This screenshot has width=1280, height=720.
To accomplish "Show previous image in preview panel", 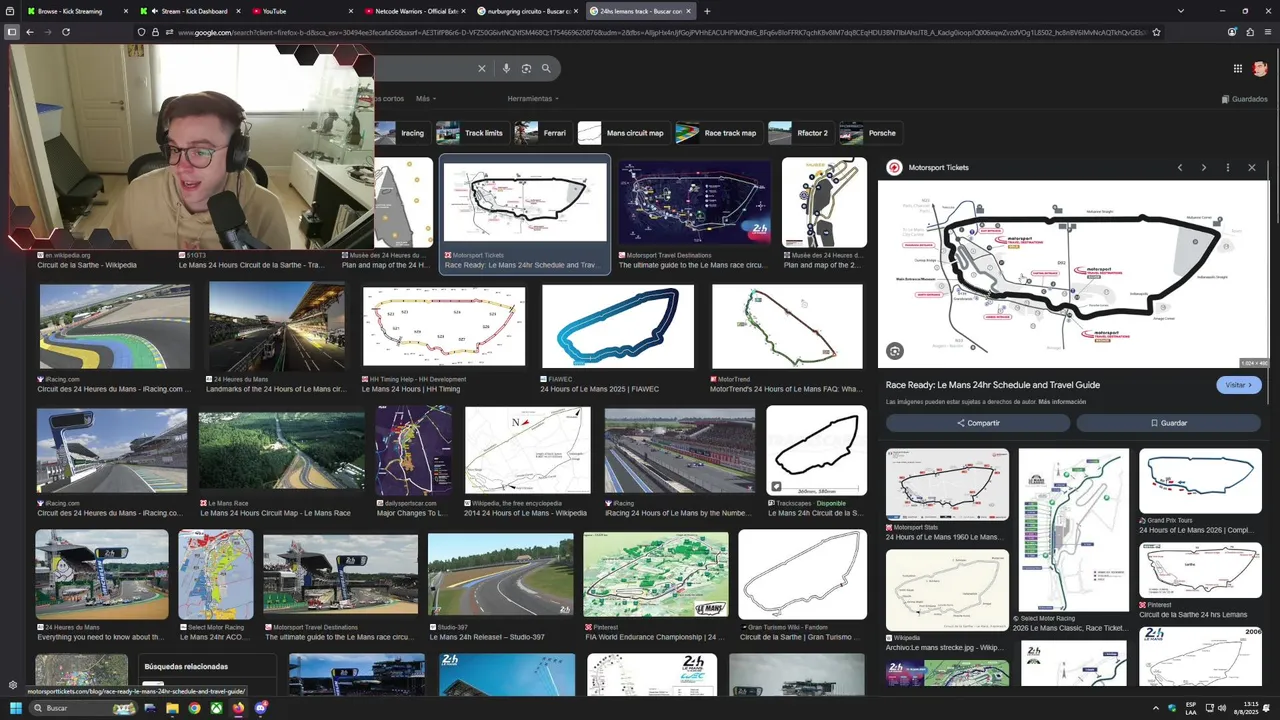I will 1180,167.
